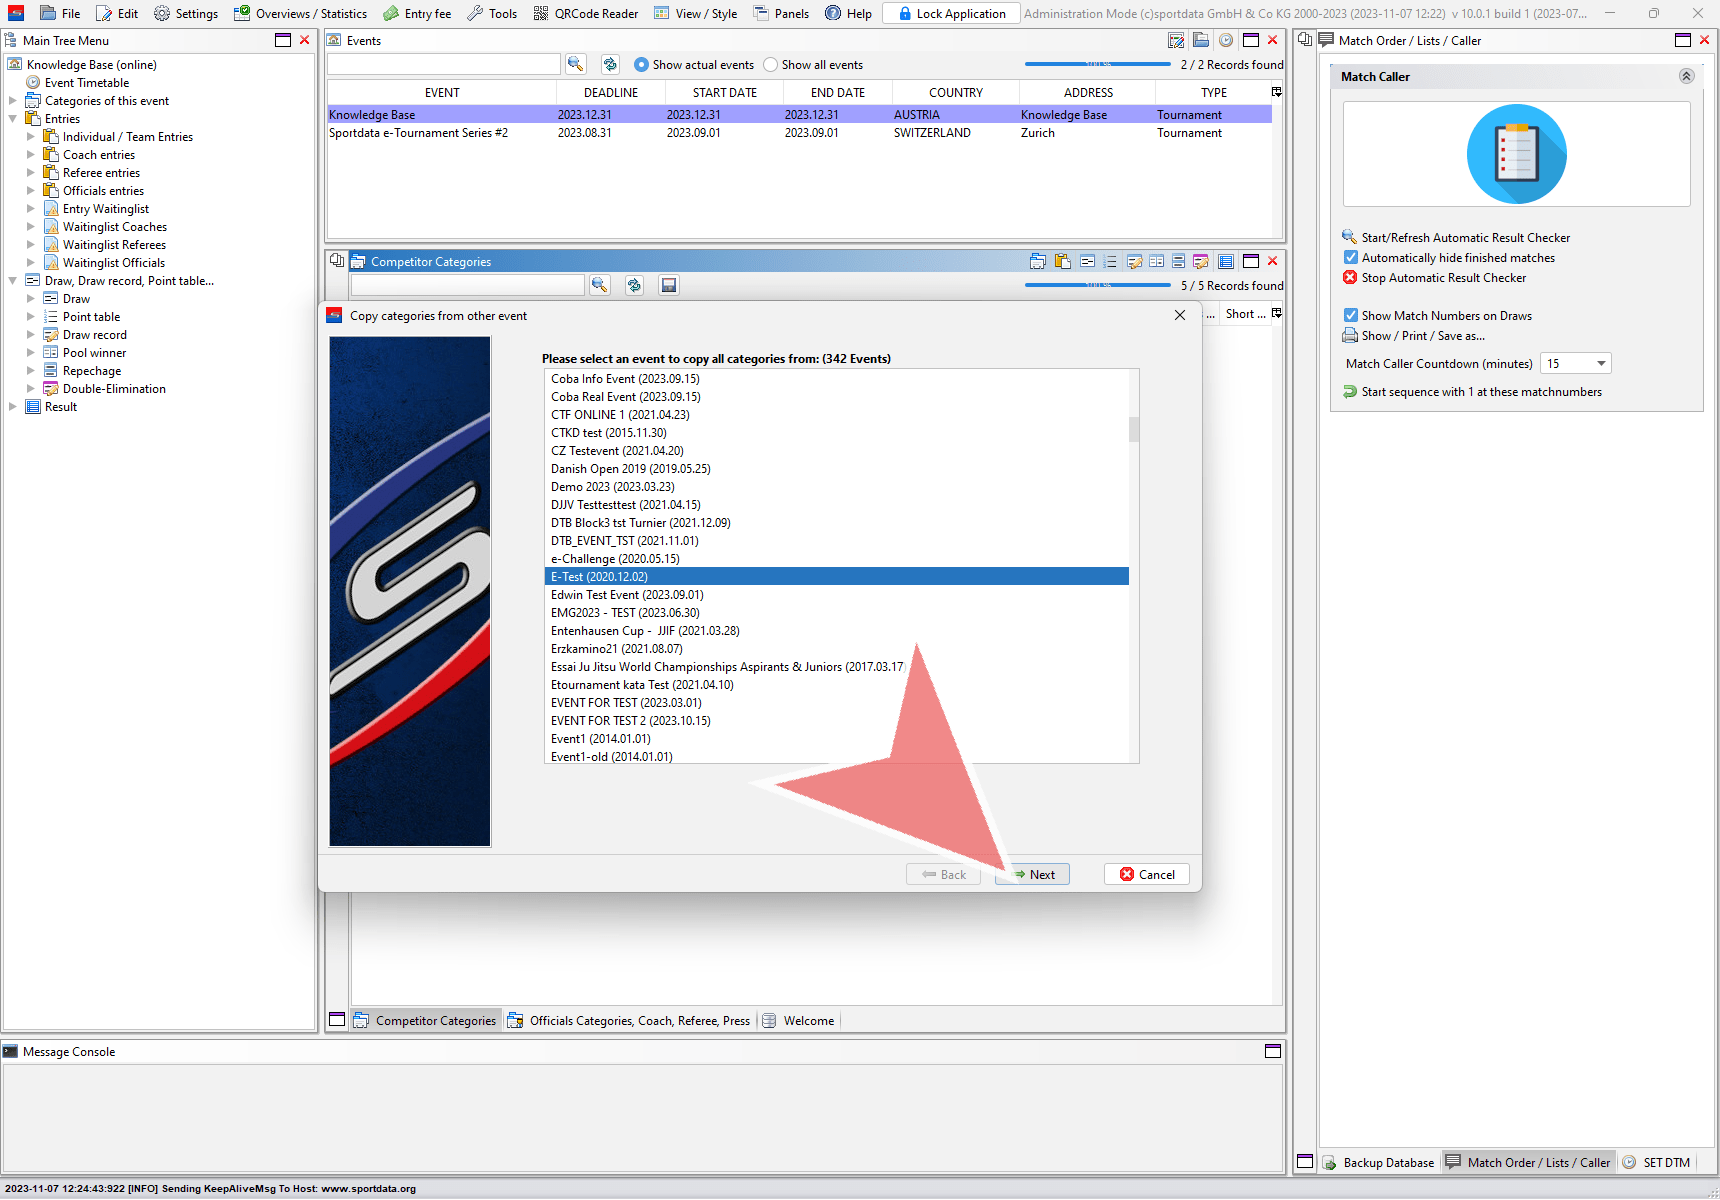Expand the Point table tree node

tap(31, 316)
